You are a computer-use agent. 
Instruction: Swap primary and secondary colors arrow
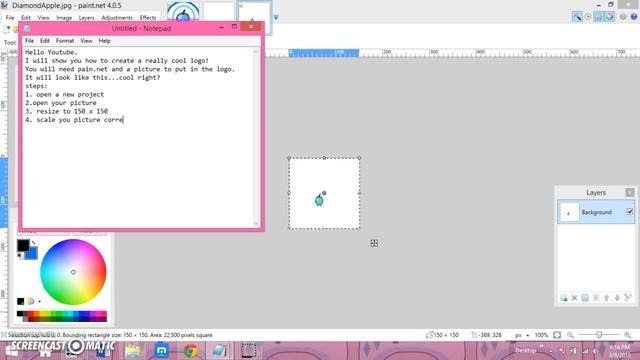click(33, 243)
